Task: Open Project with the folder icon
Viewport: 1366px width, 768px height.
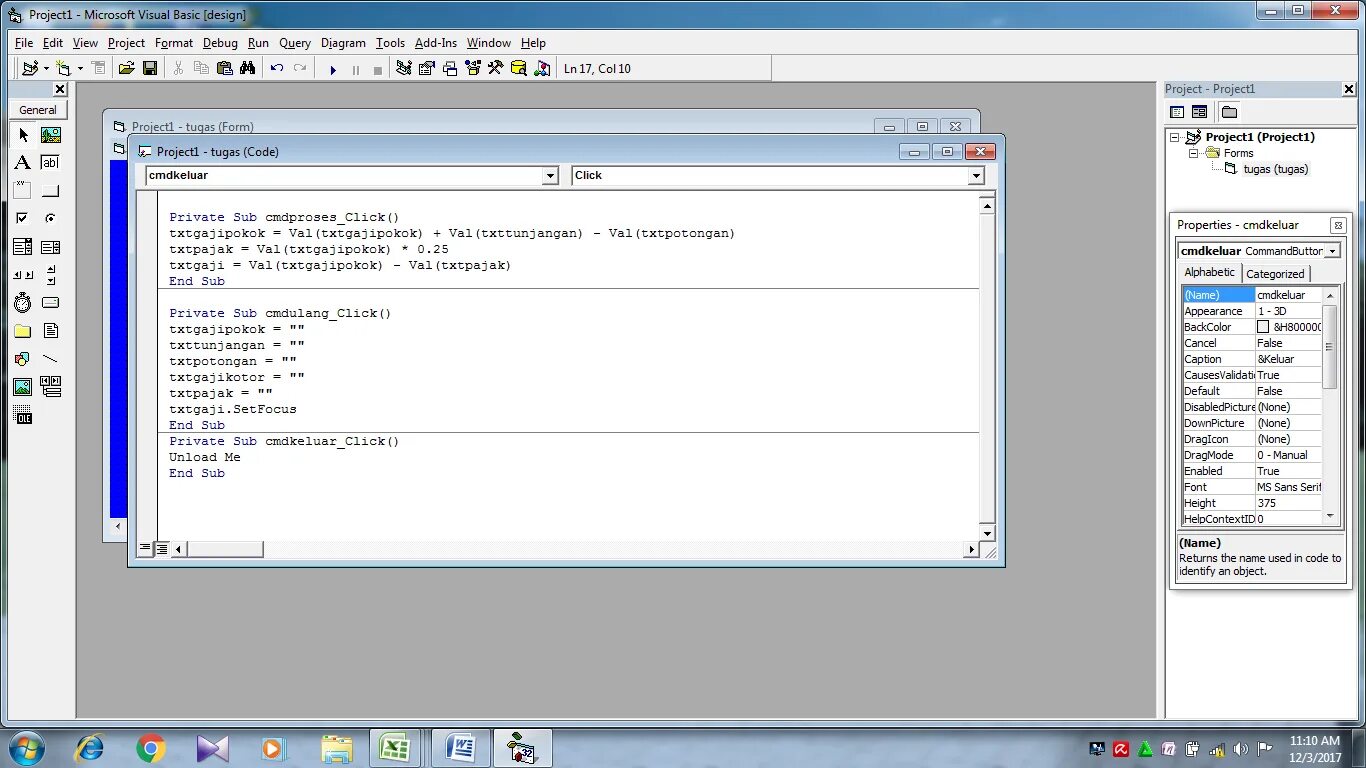Action: pyautogui.click(x=126, y=68)
